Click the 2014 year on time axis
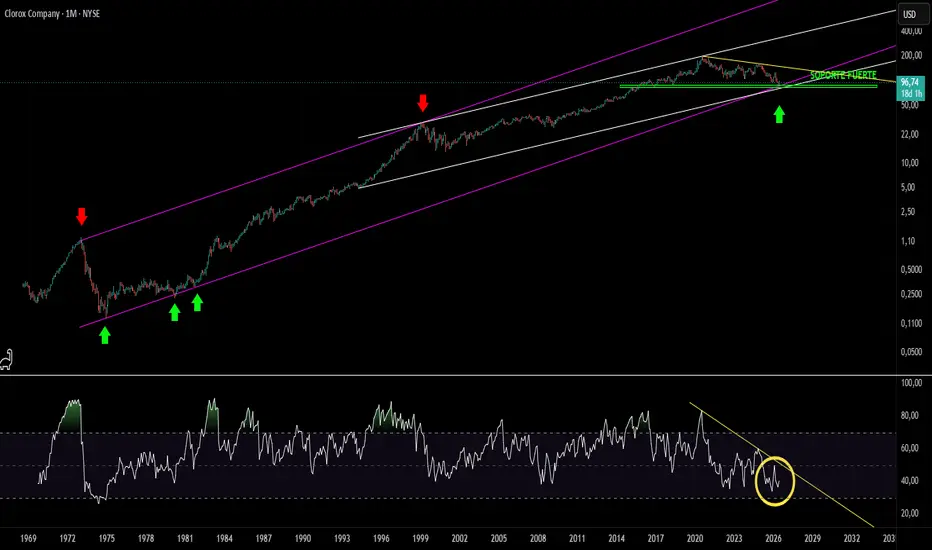This screenshot has width=932, height=550. pos(616,539)
